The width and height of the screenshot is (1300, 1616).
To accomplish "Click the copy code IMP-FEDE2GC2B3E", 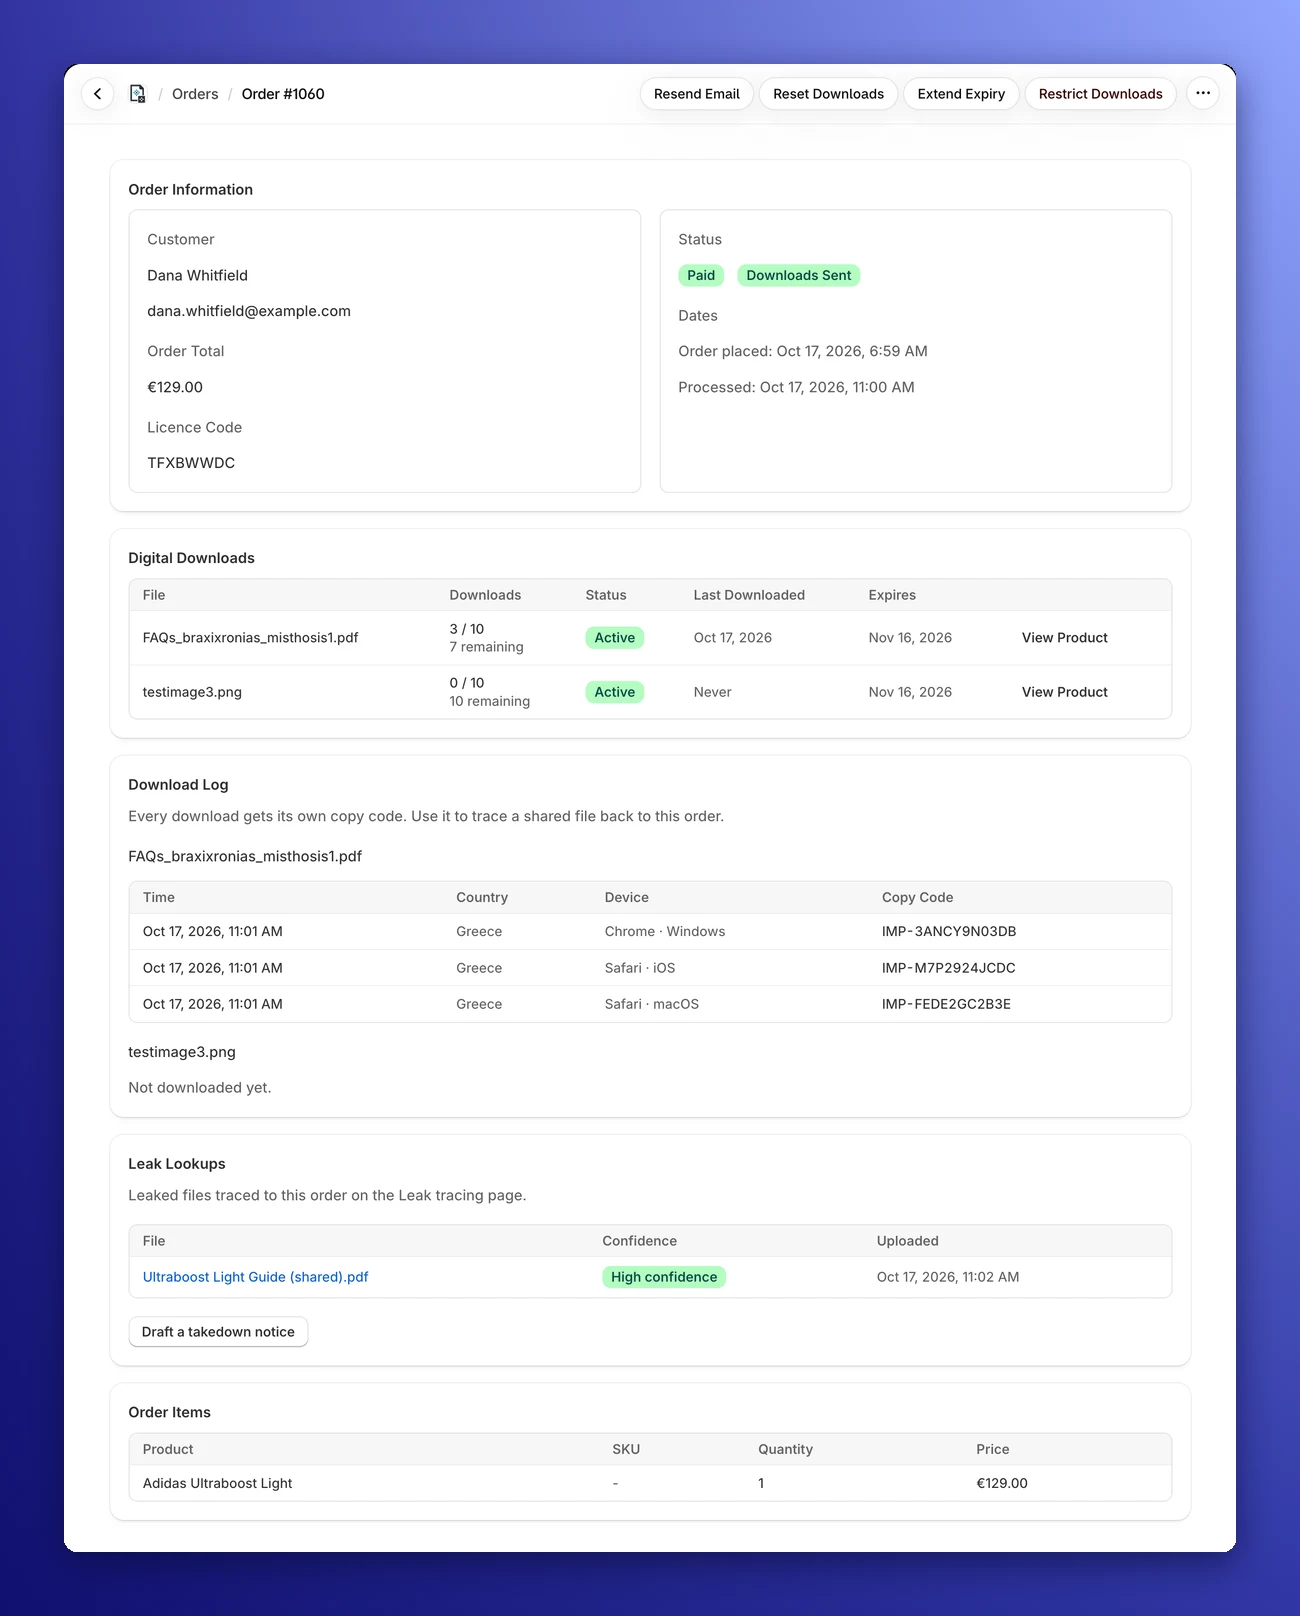I will pyautogui.click(x=946, y=1004).
